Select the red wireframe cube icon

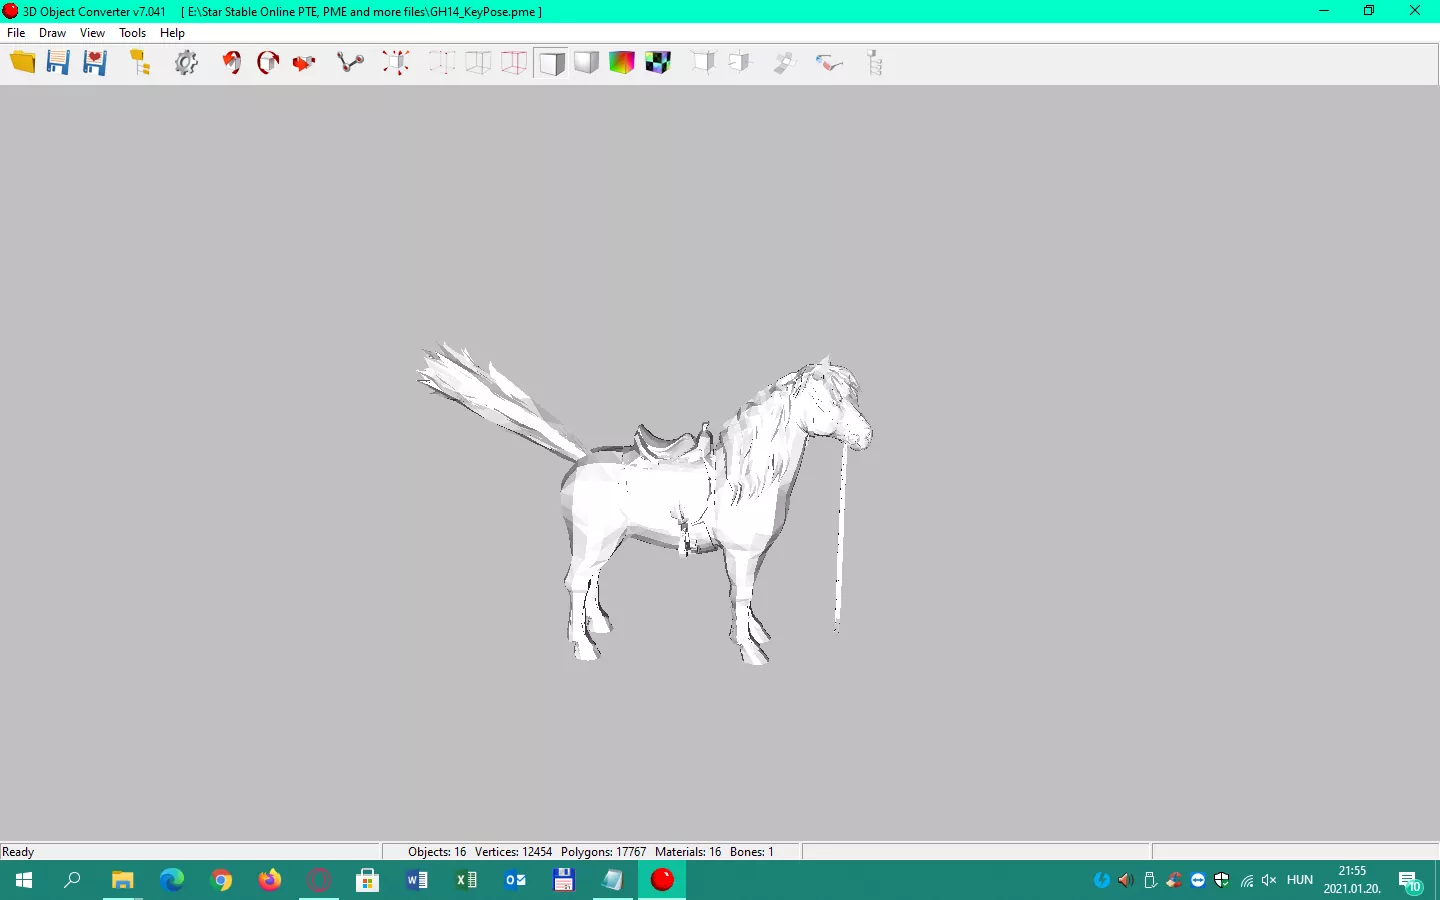[514, 63]
